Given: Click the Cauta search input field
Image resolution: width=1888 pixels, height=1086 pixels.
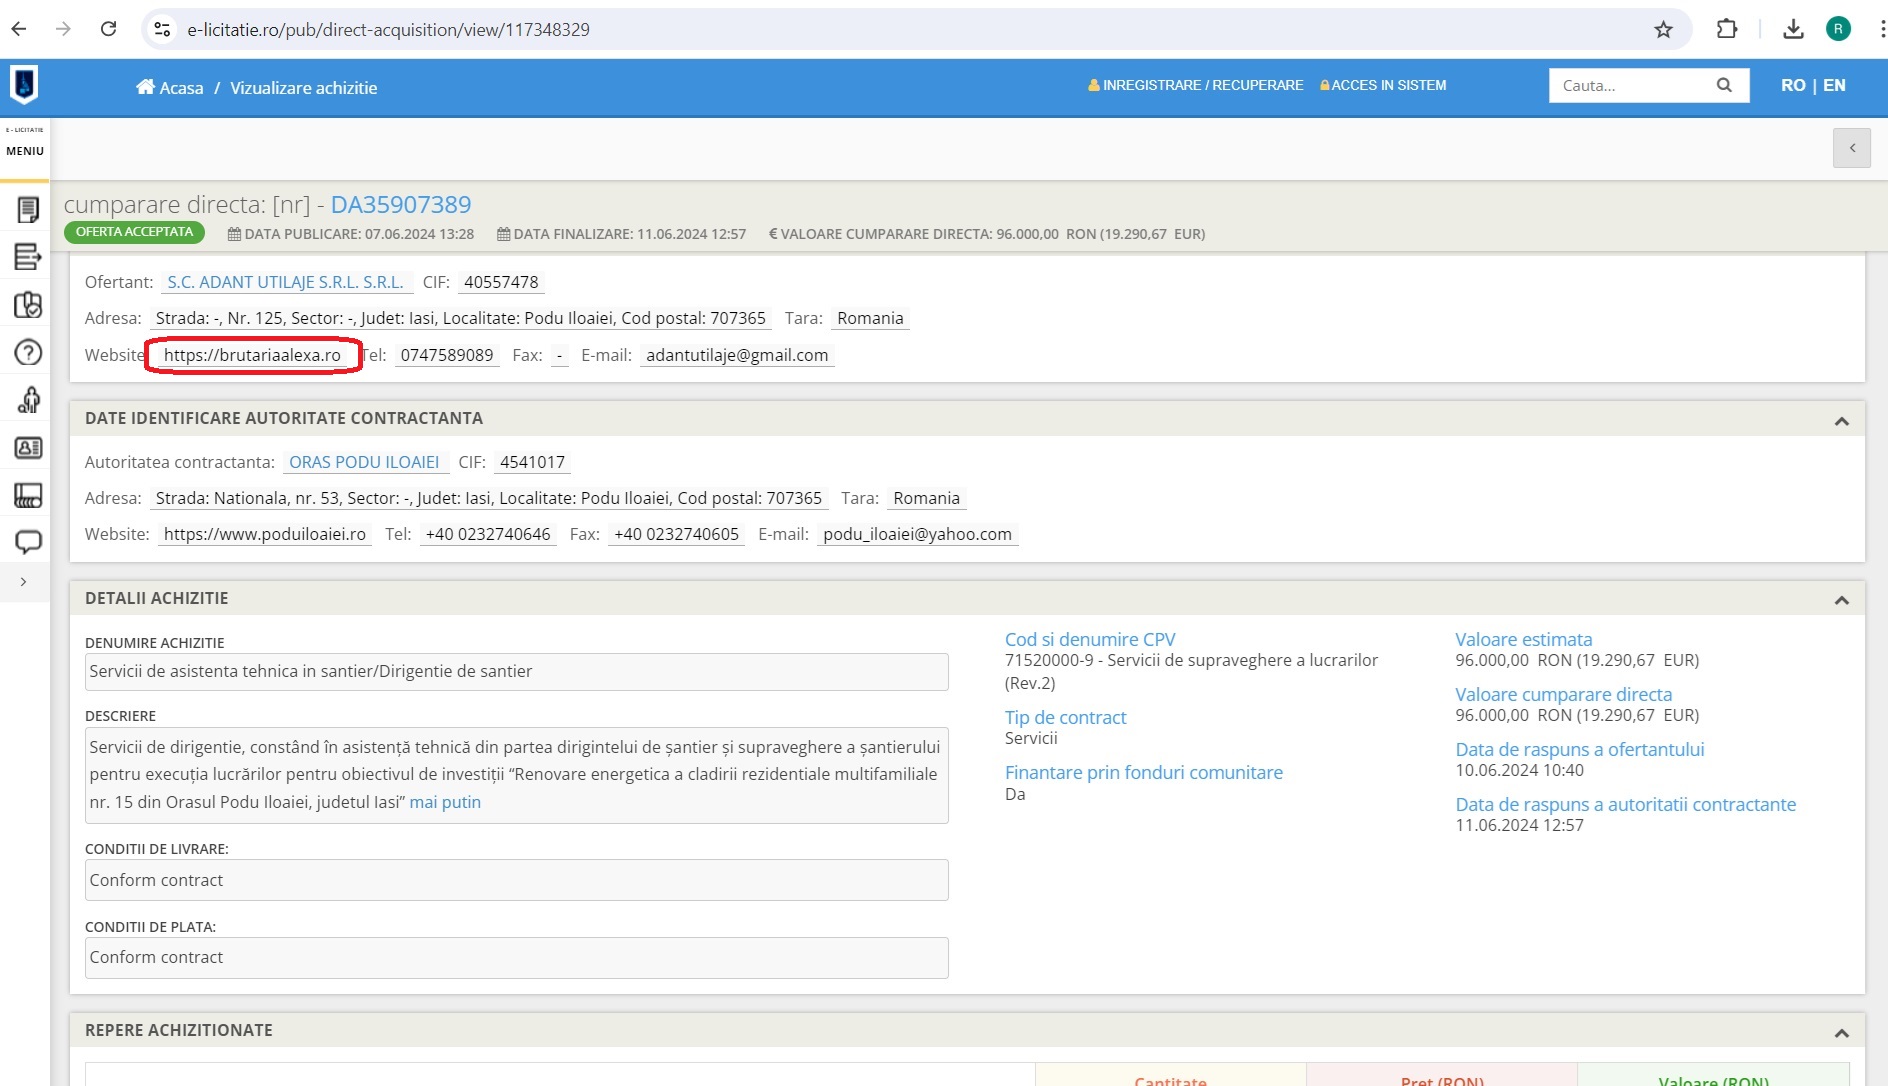Looking at the screenshot, I should click(1632, 85).
